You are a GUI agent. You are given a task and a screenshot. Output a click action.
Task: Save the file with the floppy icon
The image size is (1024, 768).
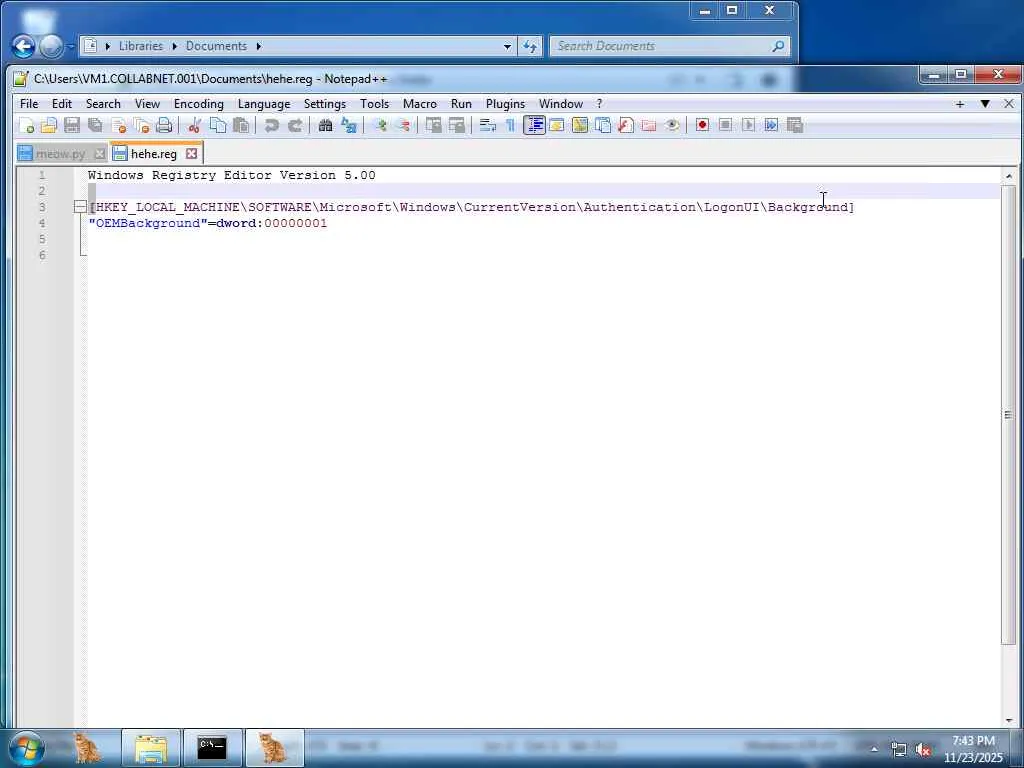pos(72,125)
